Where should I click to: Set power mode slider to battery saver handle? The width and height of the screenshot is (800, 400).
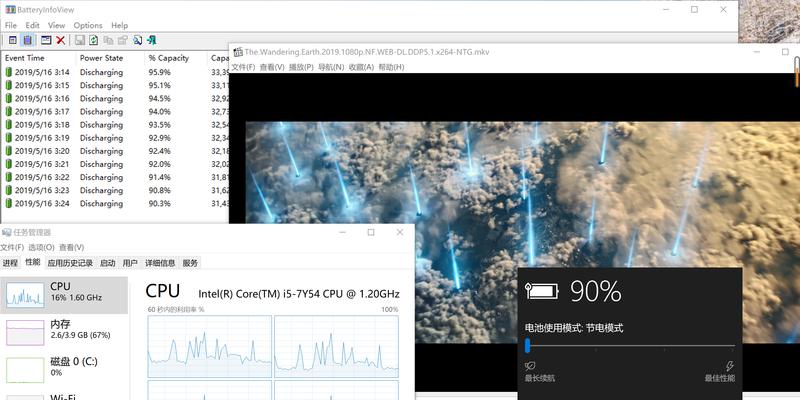point(528,345)
